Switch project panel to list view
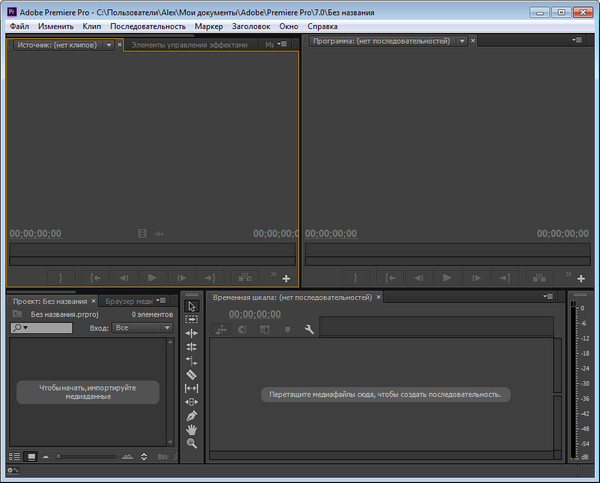 [x=15, y=457]
